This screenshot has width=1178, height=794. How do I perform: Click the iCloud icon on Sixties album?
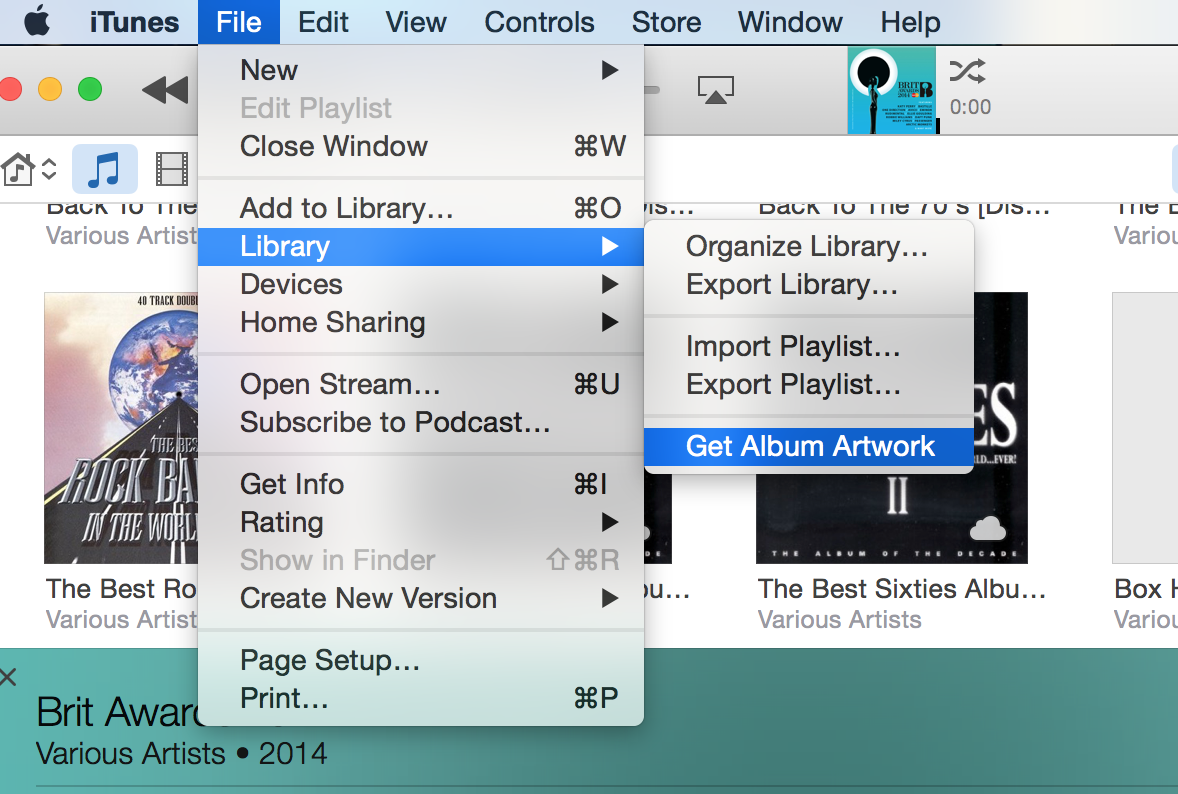point(987,527)
